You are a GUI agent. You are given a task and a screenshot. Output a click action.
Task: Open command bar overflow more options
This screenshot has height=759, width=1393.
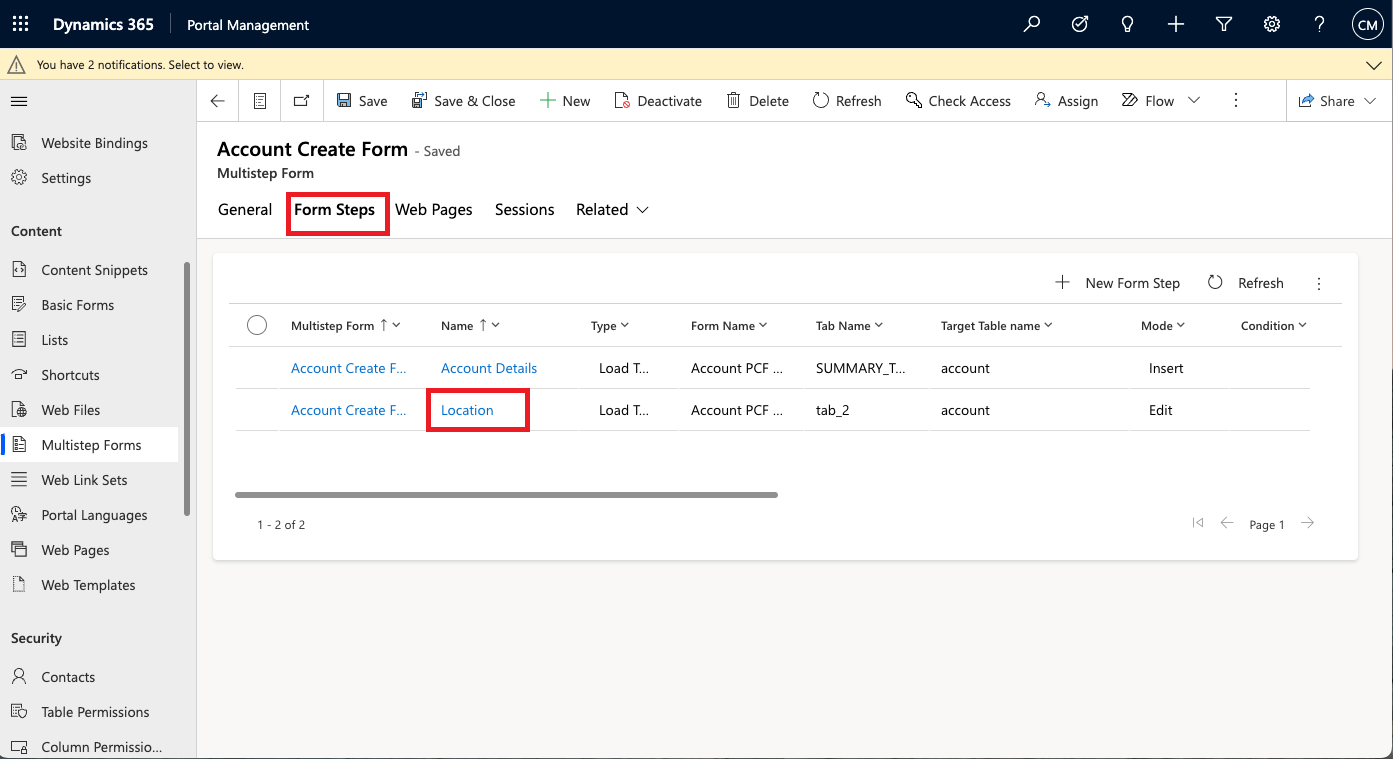[x=1236, y=101]
